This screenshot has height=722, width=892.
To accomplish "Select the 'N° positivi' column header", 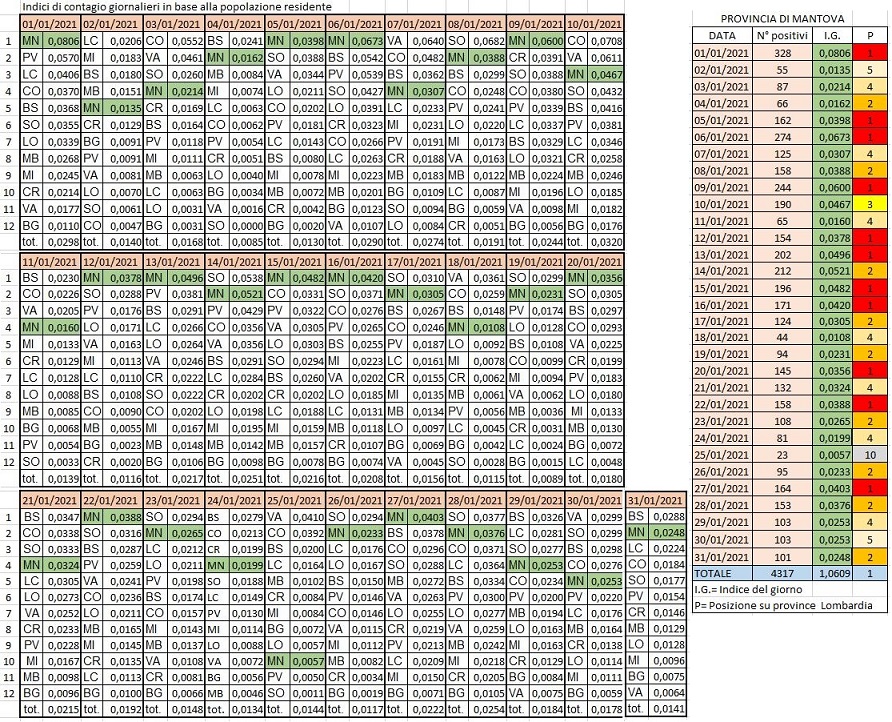I will coord(782,35).
